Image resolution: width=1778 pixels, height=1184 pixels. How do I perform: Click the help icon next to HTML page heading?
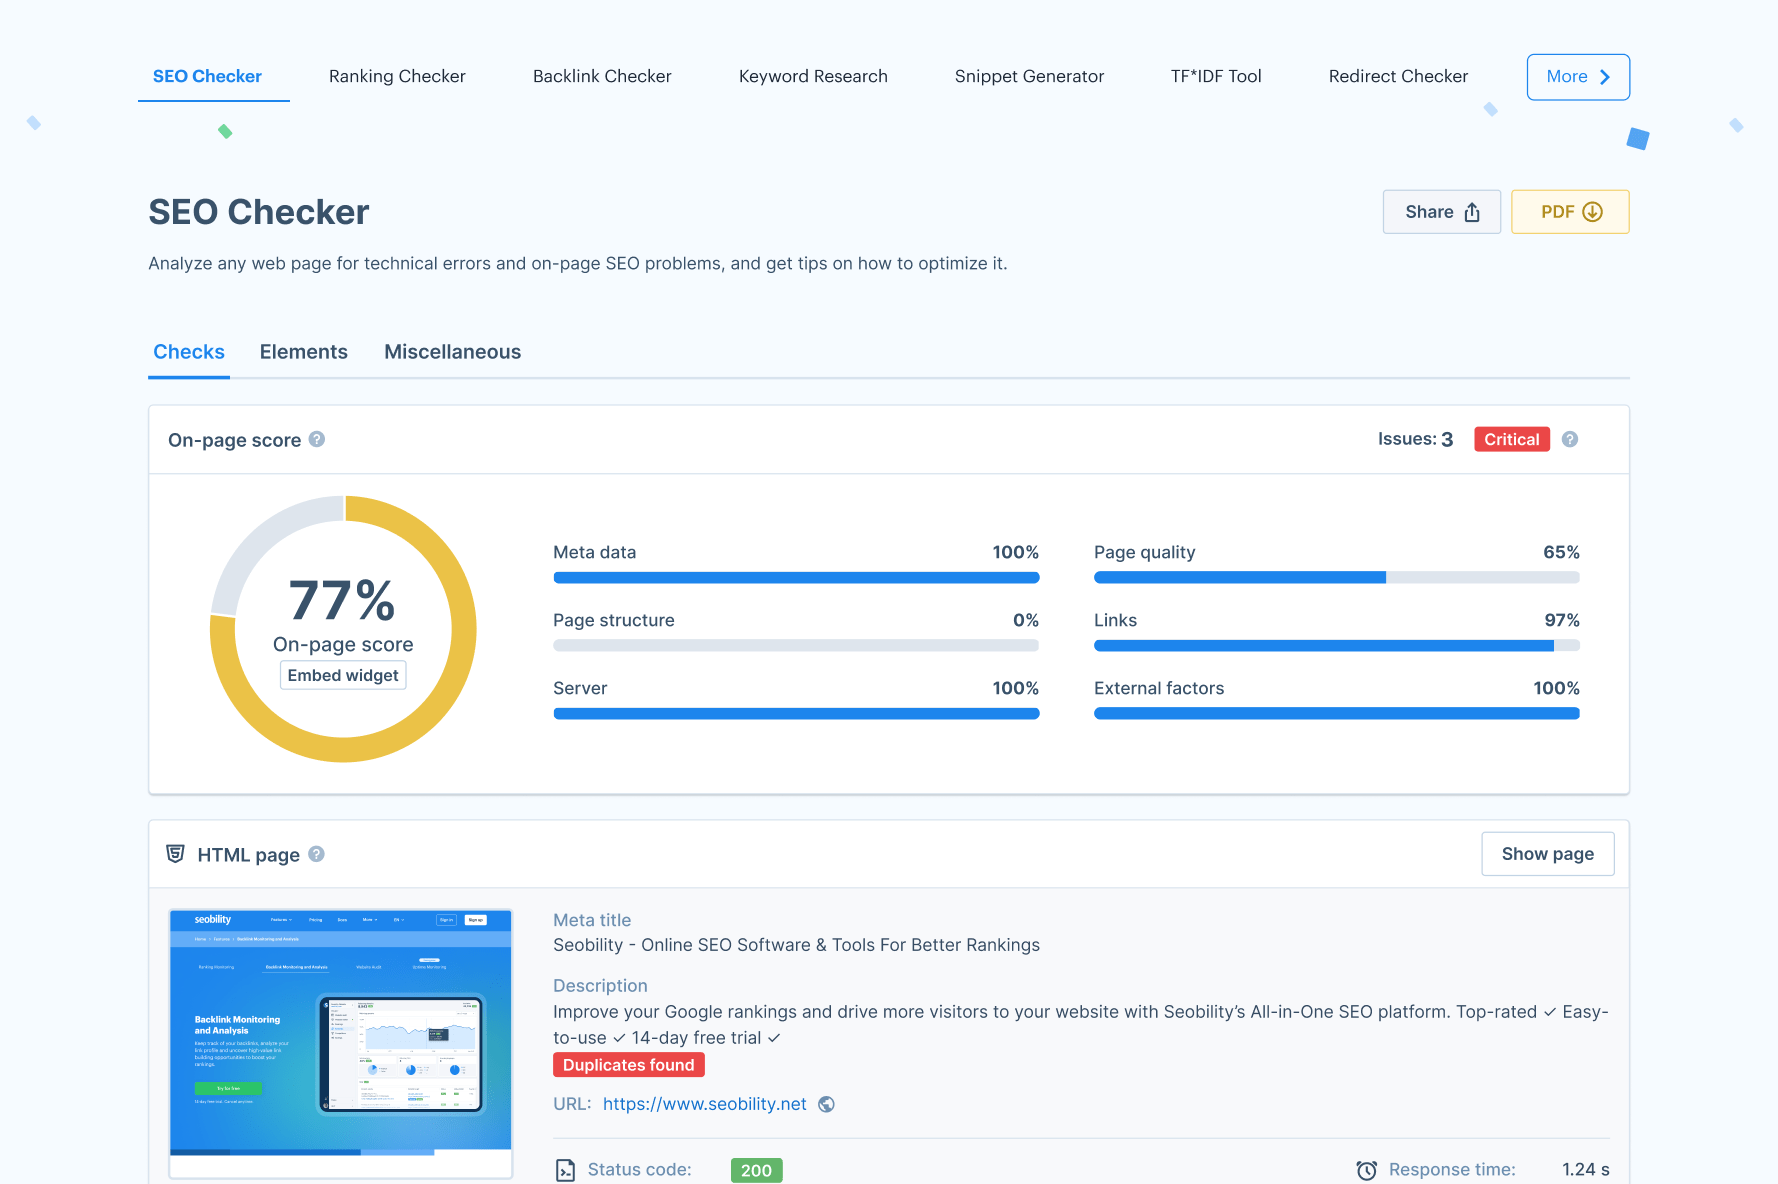coord(317,855)
